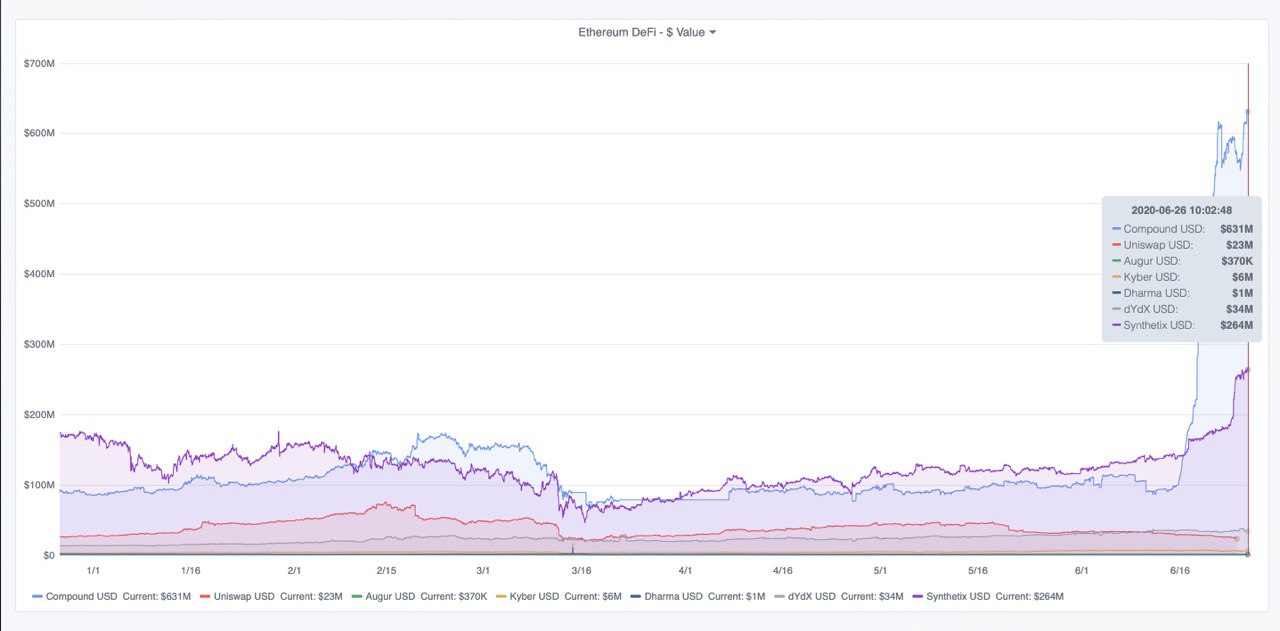
Task: Click the $500M y-axis label
Action: point(39,203)
